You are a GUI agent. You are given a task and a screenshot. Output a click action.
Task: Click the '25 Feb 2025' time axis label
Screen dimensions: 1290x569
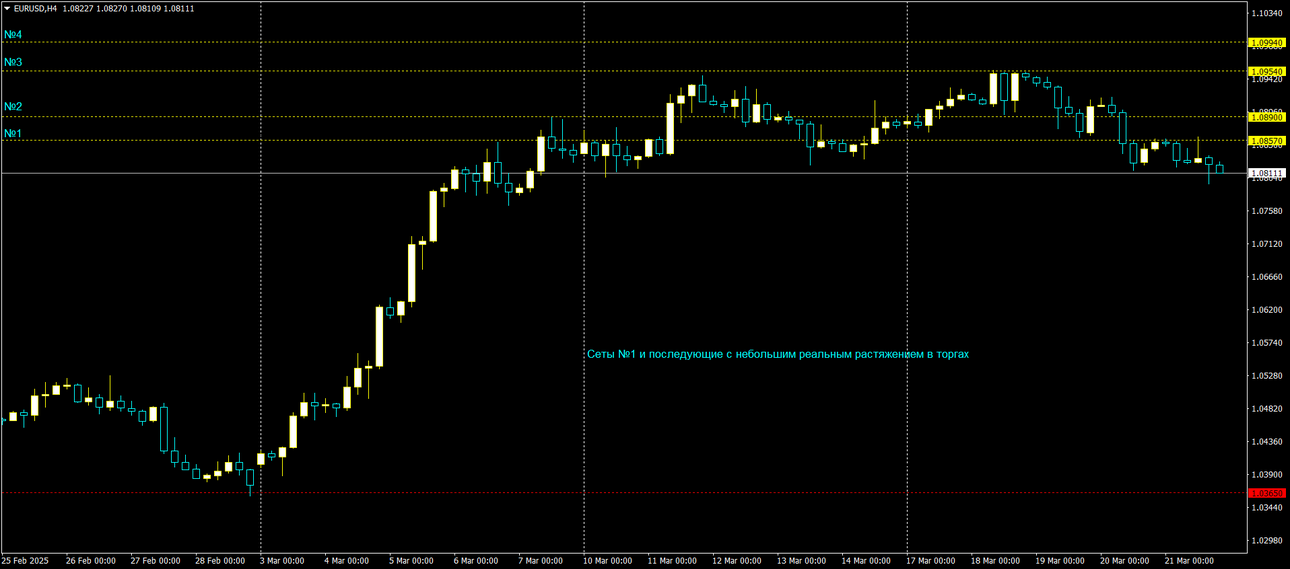tap(26, 561)
